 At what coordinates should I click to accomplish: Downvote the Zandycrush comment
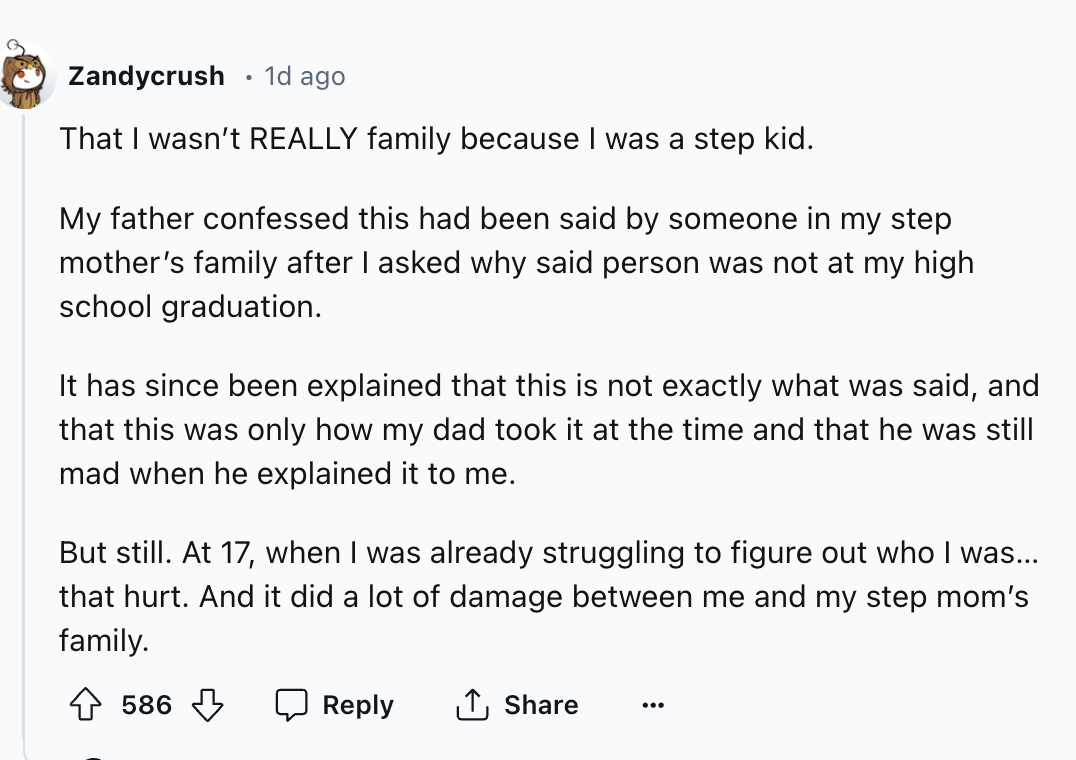[x=206, y=705]
